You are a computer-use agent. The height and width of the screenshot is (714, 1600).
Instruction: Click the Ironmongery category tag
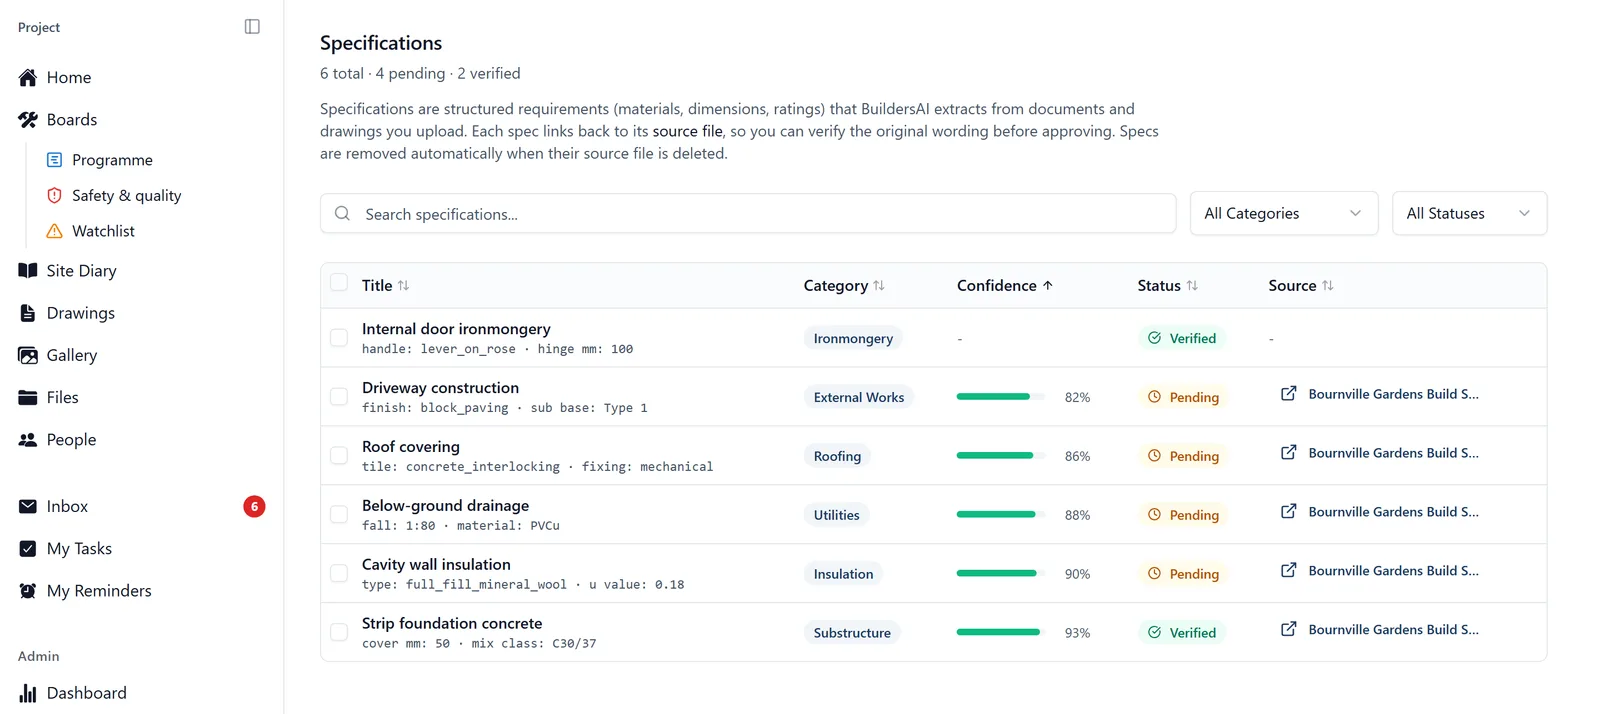click(x=853, y=338)
